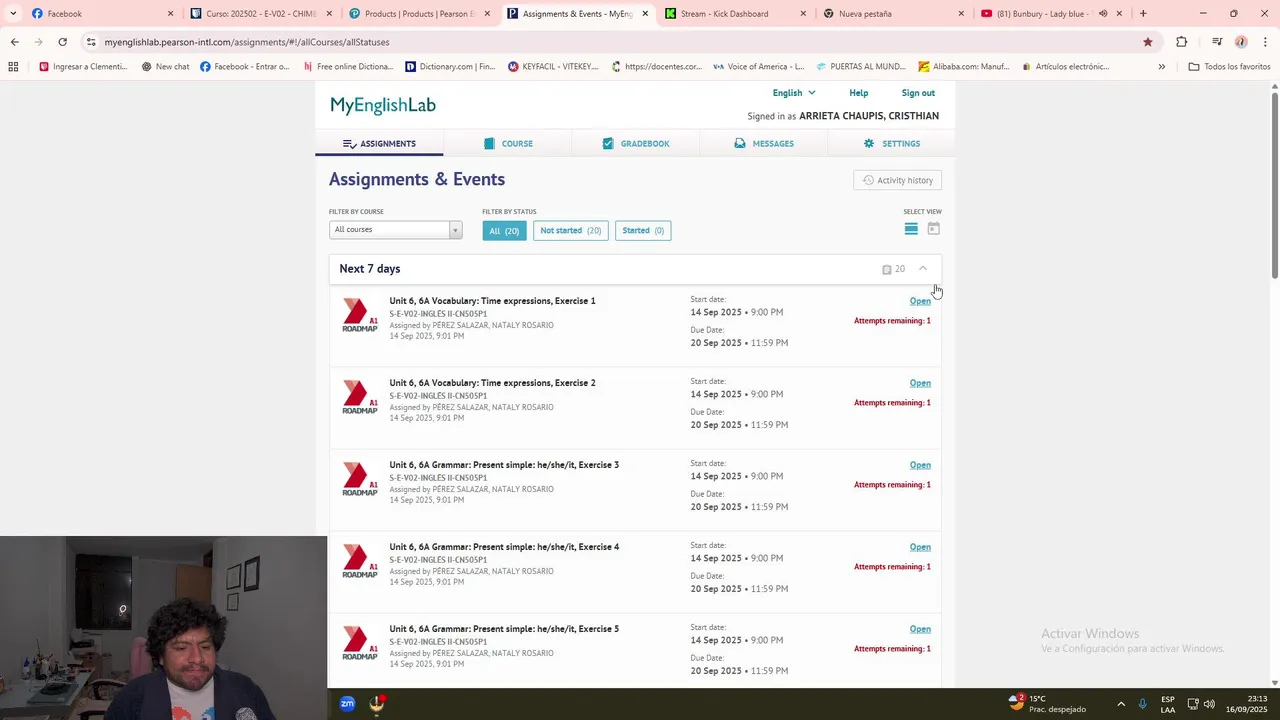Click the Gradebook checkmark icon
Screen dimensions: 1280x720
[x=608, y=143]
